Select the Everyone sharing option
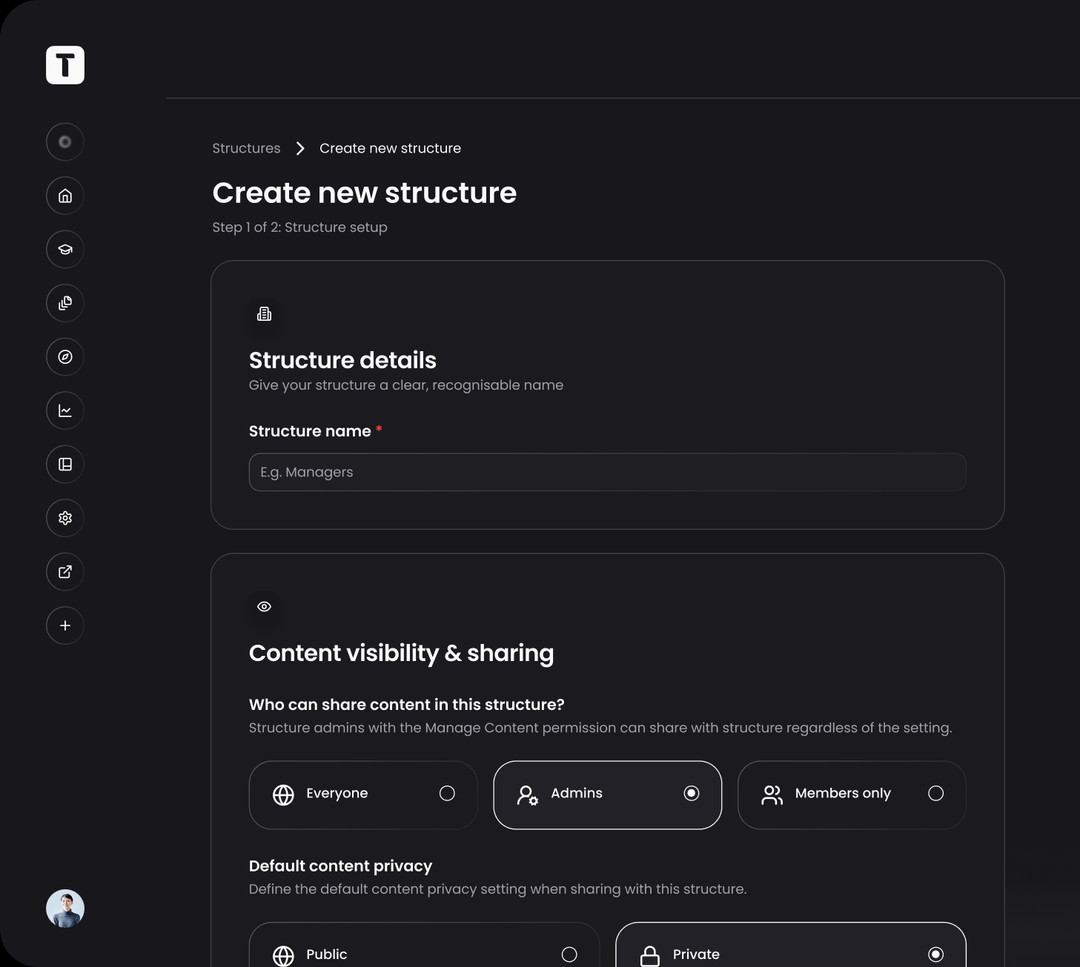 tap(363, 794)
